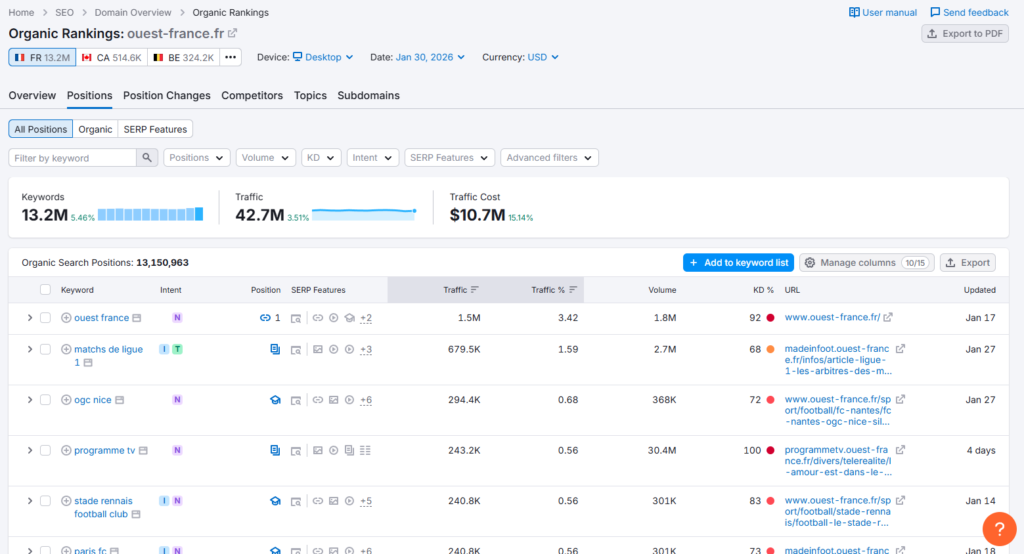Click the orange help question mark bubble
This screenshot has width=1024, height=554.
pos(999,529)
